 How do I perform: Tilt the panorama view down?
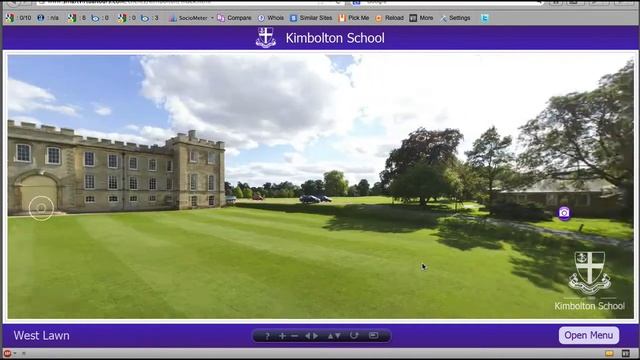click(338, 336)
